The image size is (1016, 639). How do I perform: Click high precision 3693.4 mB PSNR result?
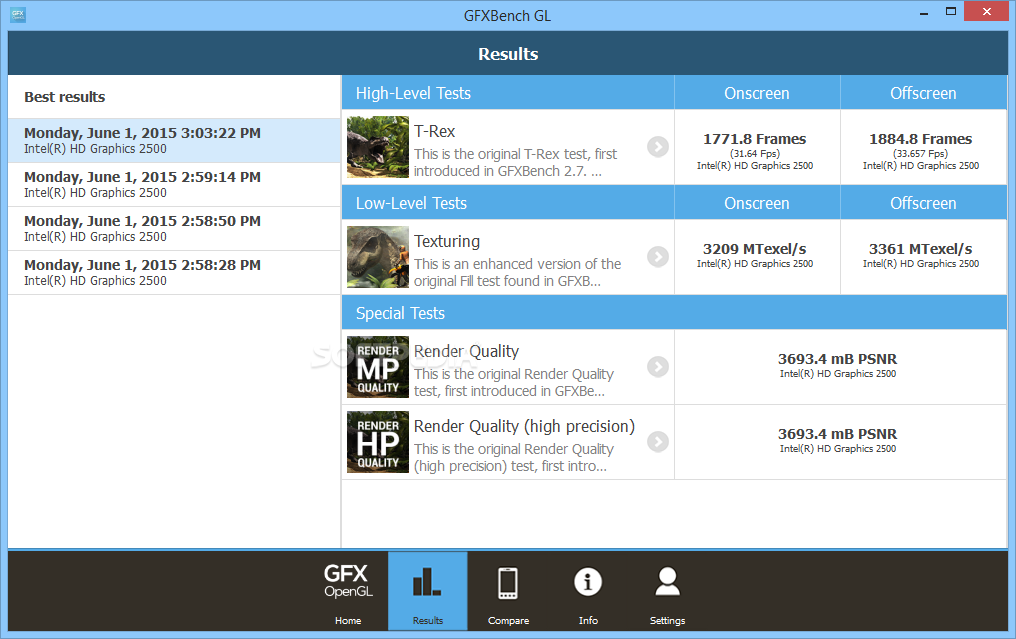click(x=838, y=434)
